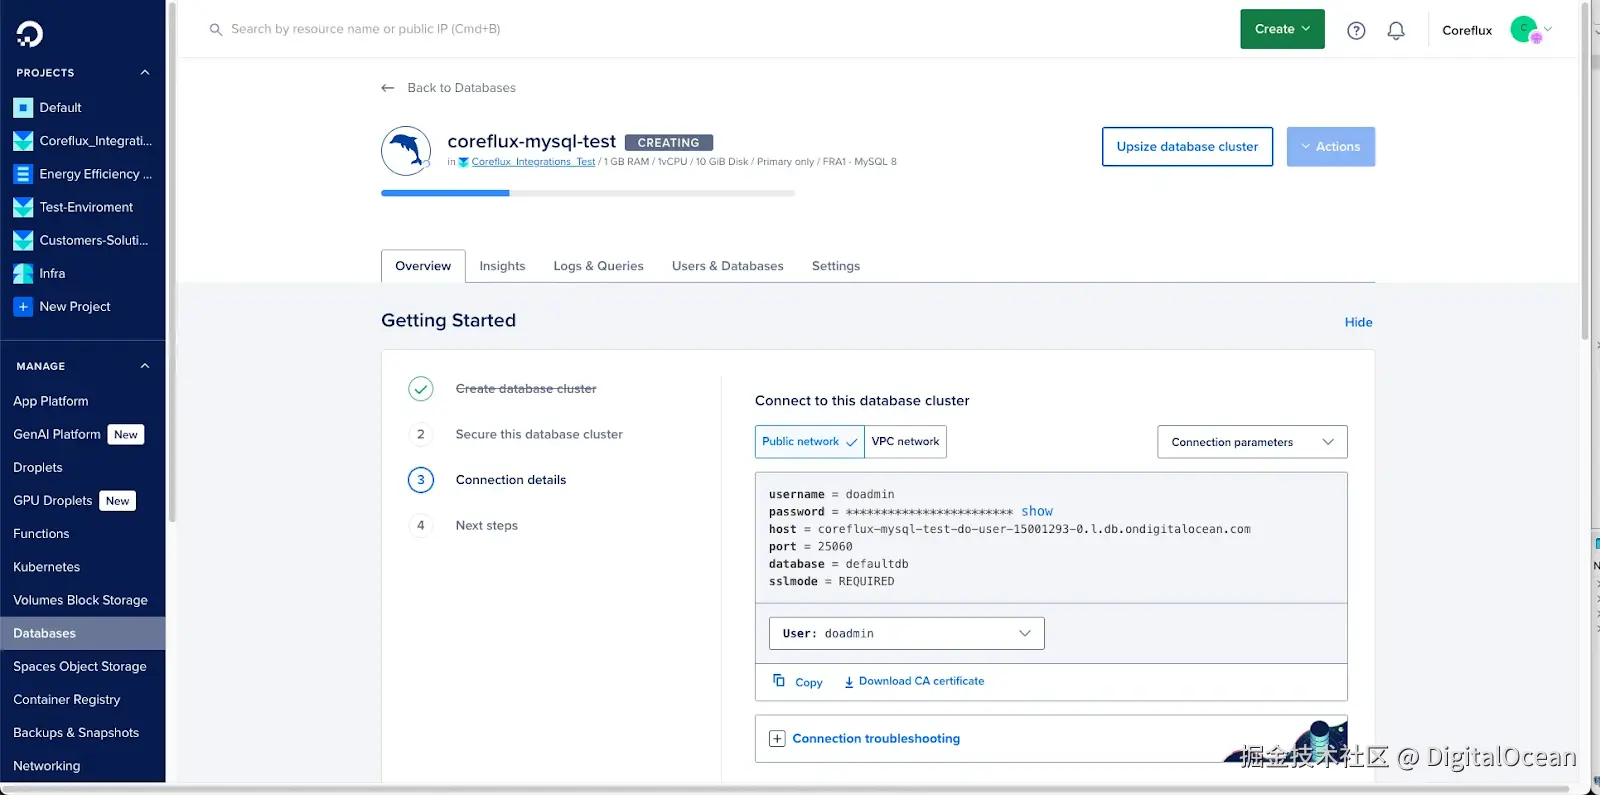
Task: Open App Platform
Action: pyautogui.click(x=51, y=401)
